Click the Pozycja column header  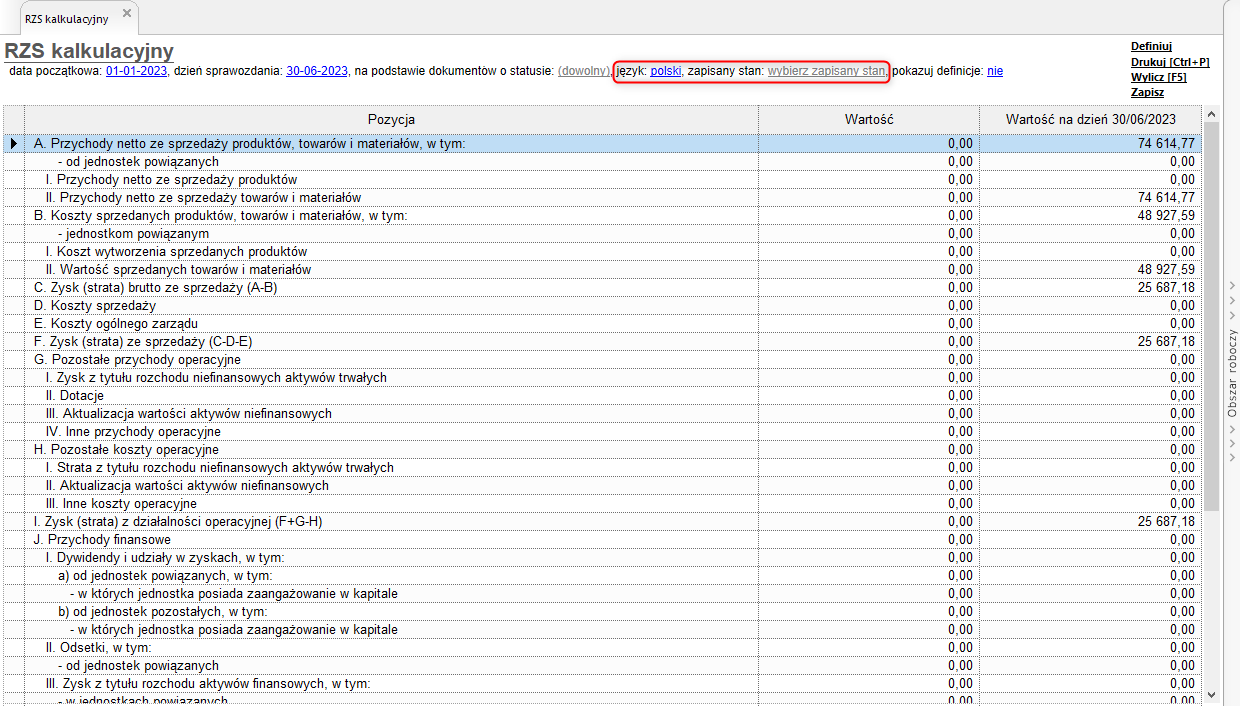coord(390,119)
